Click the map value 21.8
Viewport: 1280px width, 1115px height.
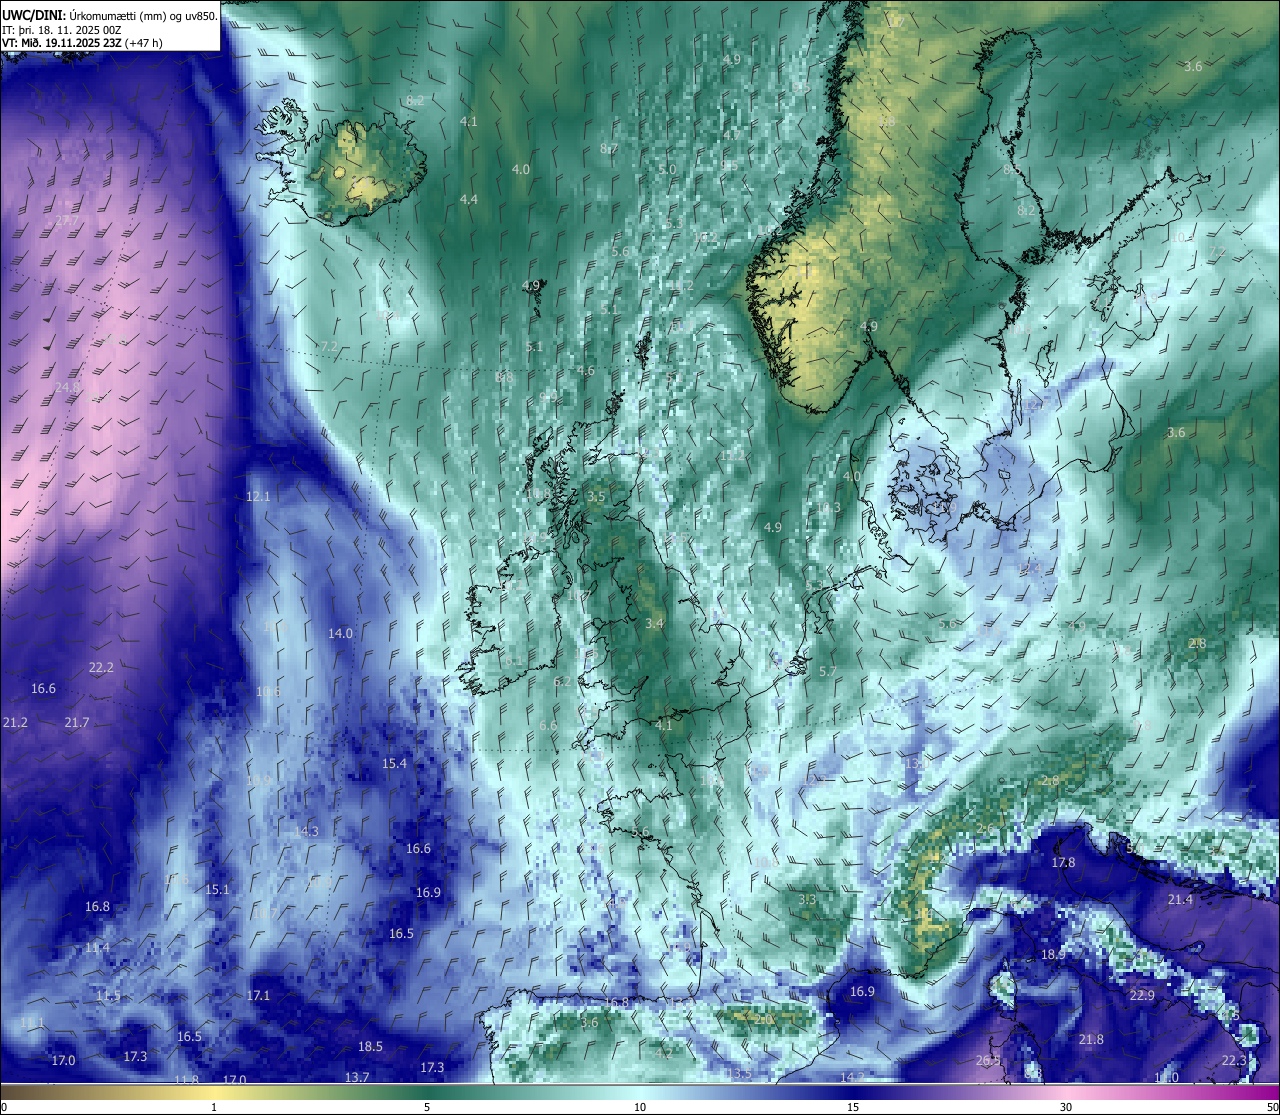(x=1091, y=1039)
